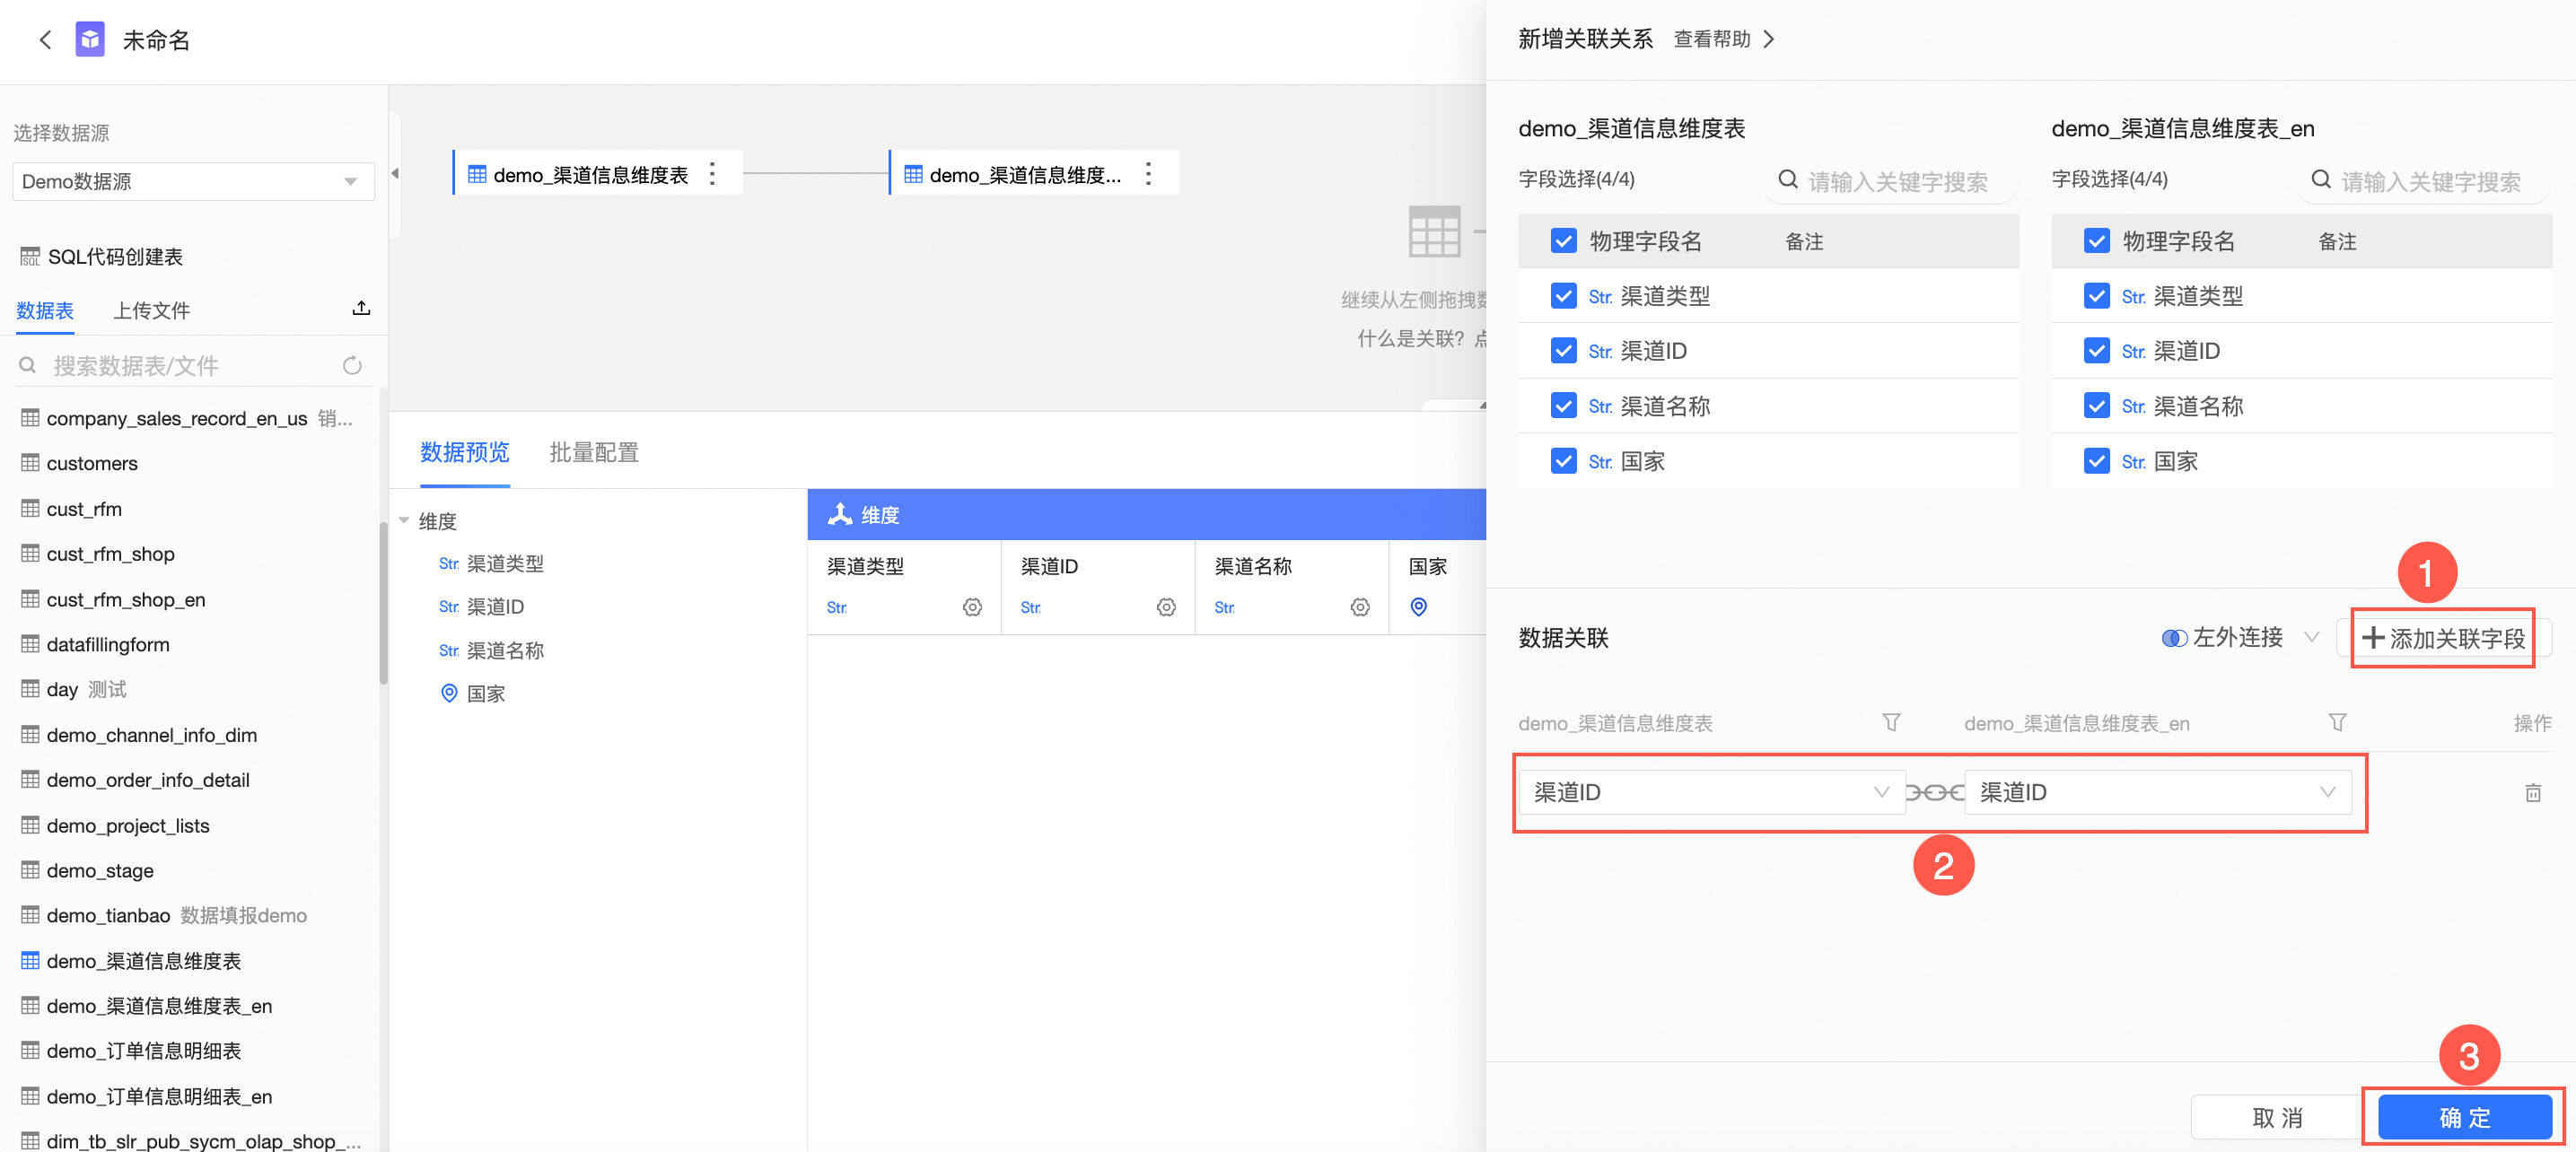The width and height of the screenshot is (2576, 1152).
Task: Open the 批量配置 tab
Action: (x=594, y=452)
